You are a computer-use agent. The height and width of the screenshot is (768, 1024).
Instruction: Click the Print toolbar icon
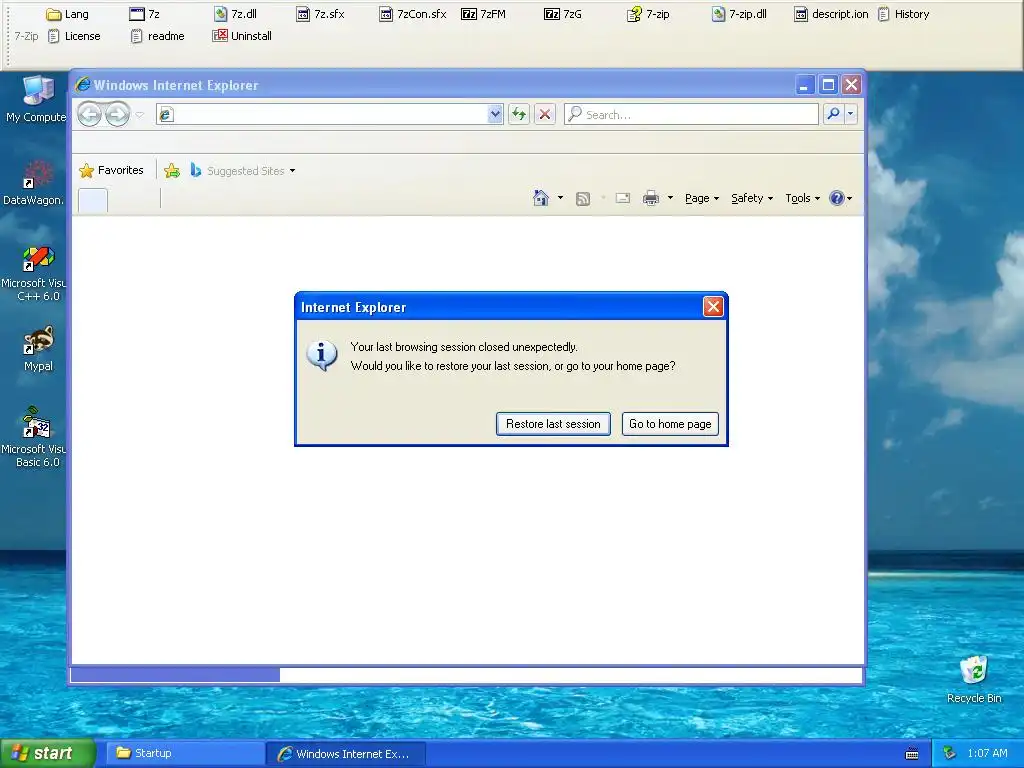[650, 198]
